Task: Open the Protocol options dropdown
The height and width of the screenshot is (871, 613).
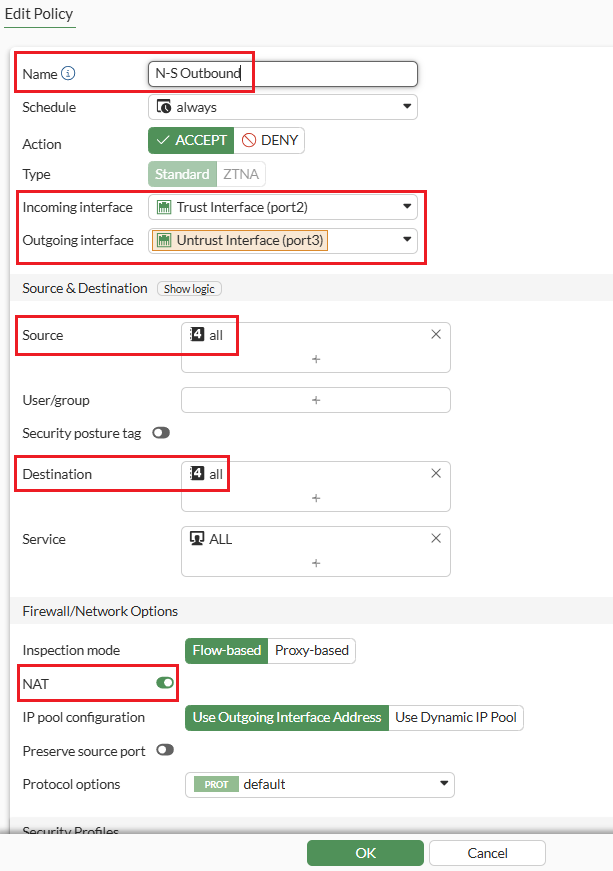Action: point(320,784)
